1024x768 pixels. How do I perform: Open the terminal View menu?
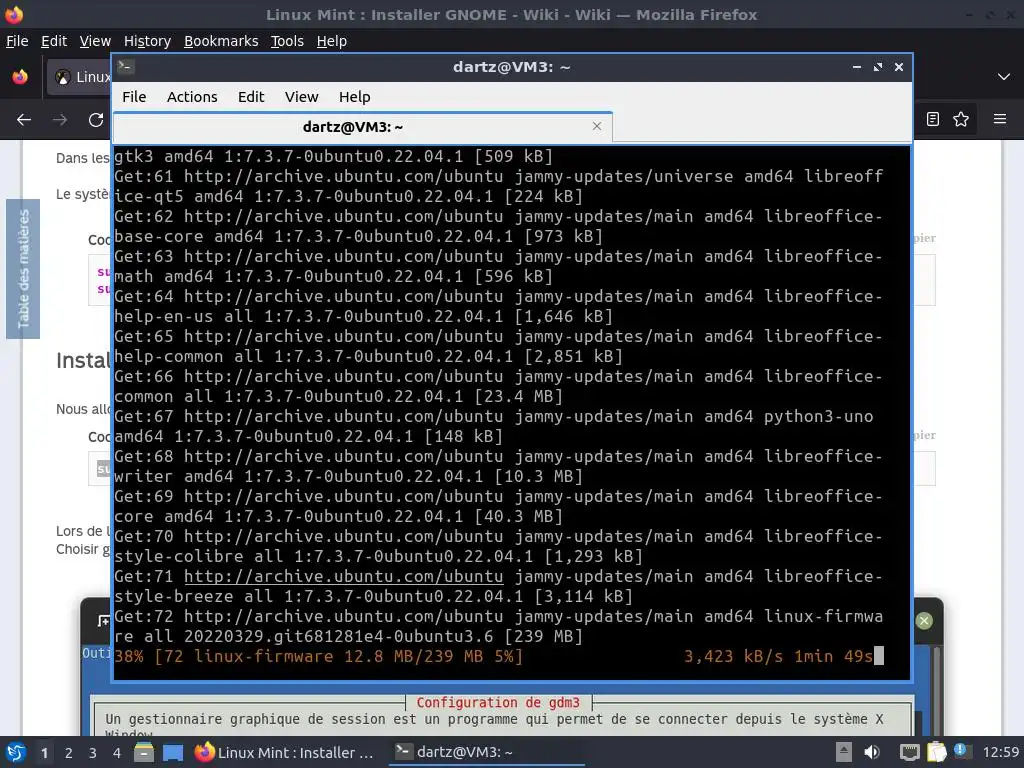click(x=301, y=97)
